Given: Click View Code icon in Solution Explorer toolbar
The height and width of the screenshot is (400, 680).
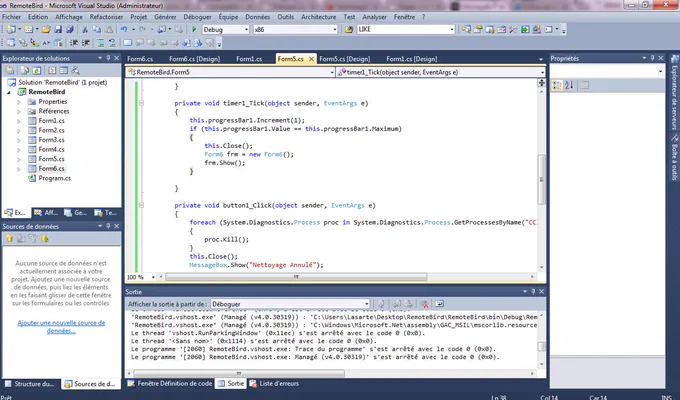Looking at the screenshot, I should [x=52, y=70].
